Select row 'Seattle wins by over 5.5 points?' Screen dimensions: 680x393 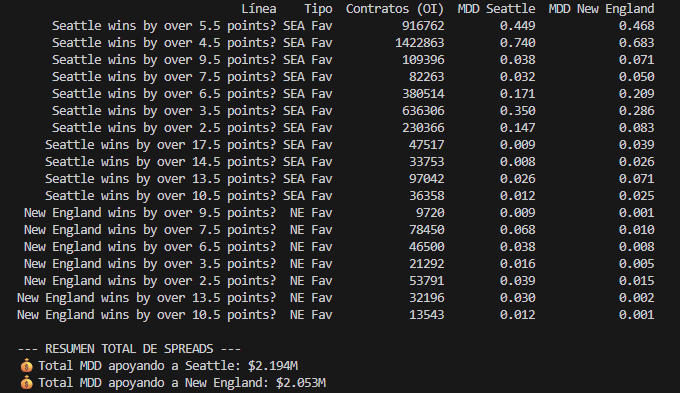tap(353, 26)
